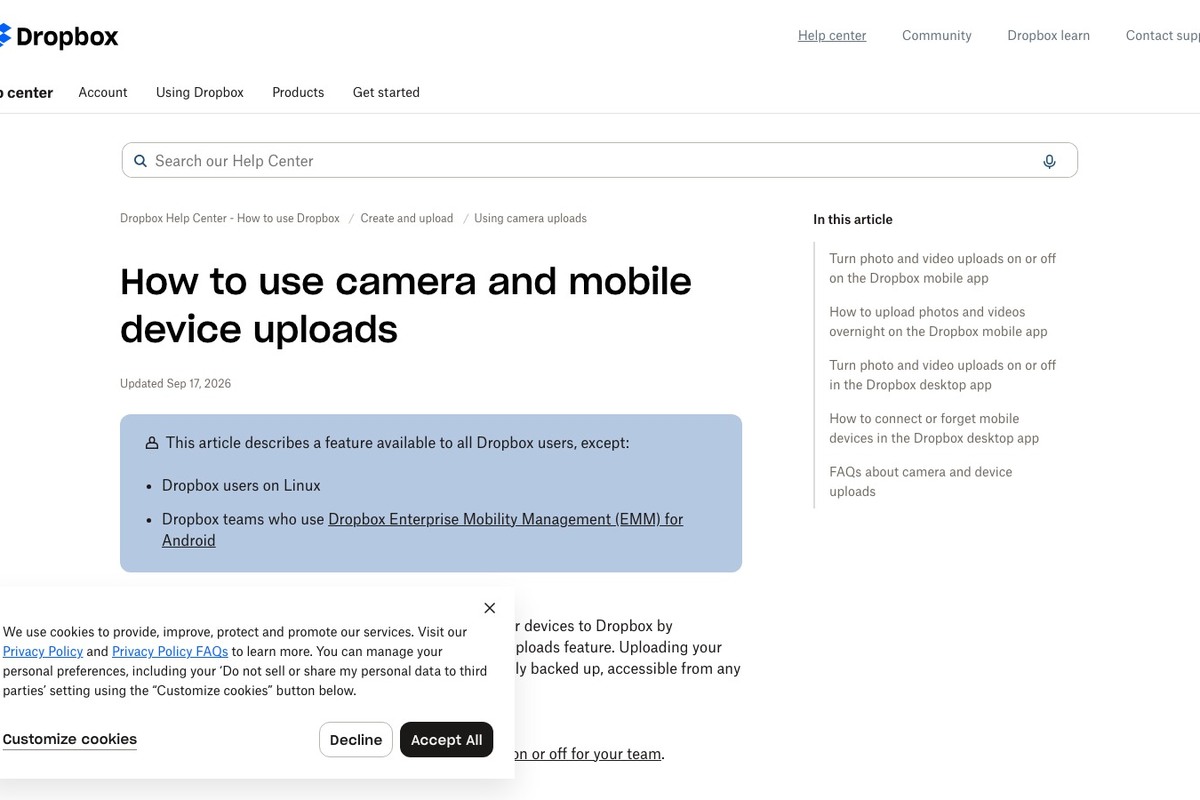Open Dropbox learn link
The width and height of the screenshot is (1200, 800).
coord(1048,35)
